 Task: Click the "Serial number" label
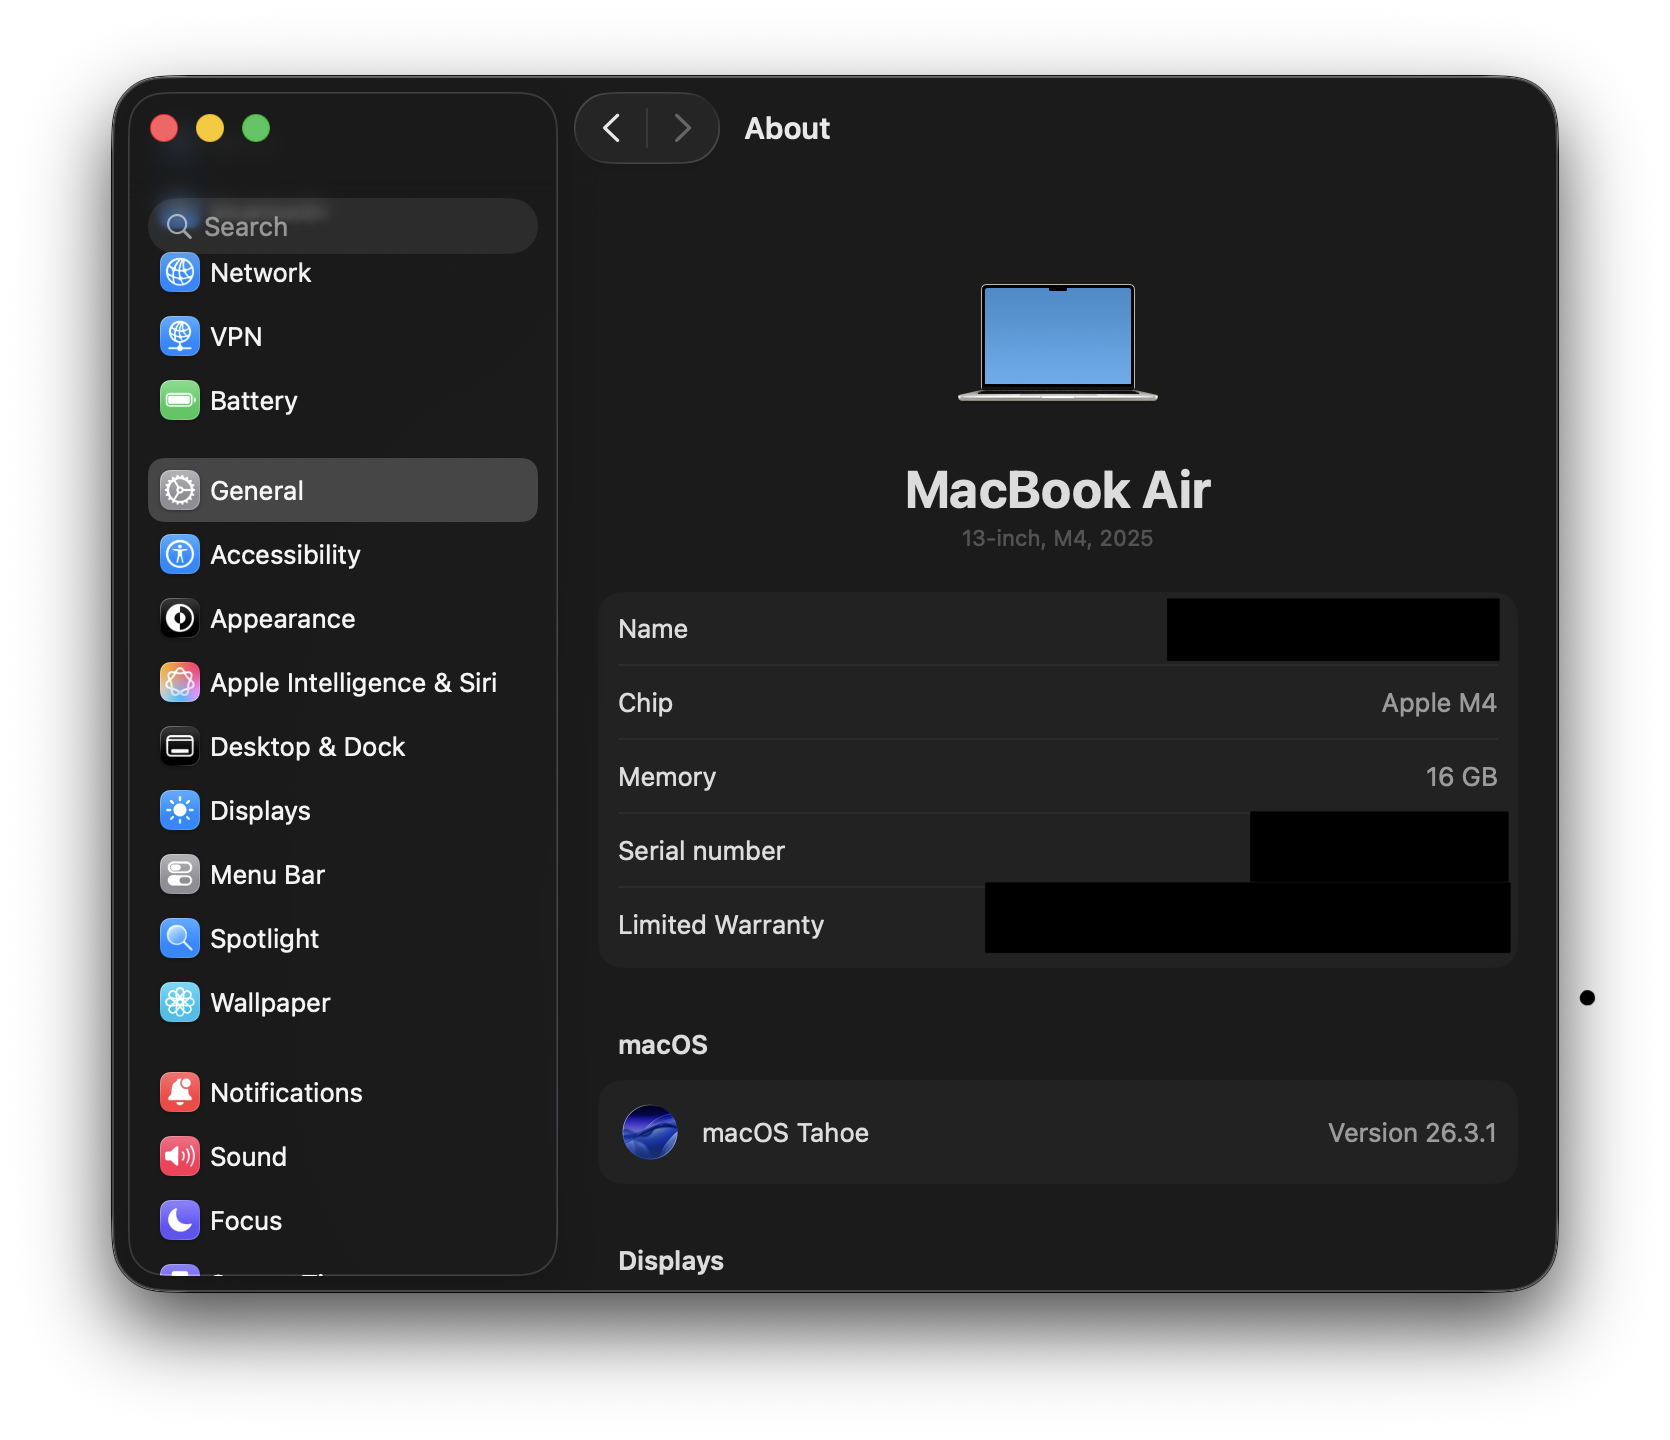(x=701, y=851)
